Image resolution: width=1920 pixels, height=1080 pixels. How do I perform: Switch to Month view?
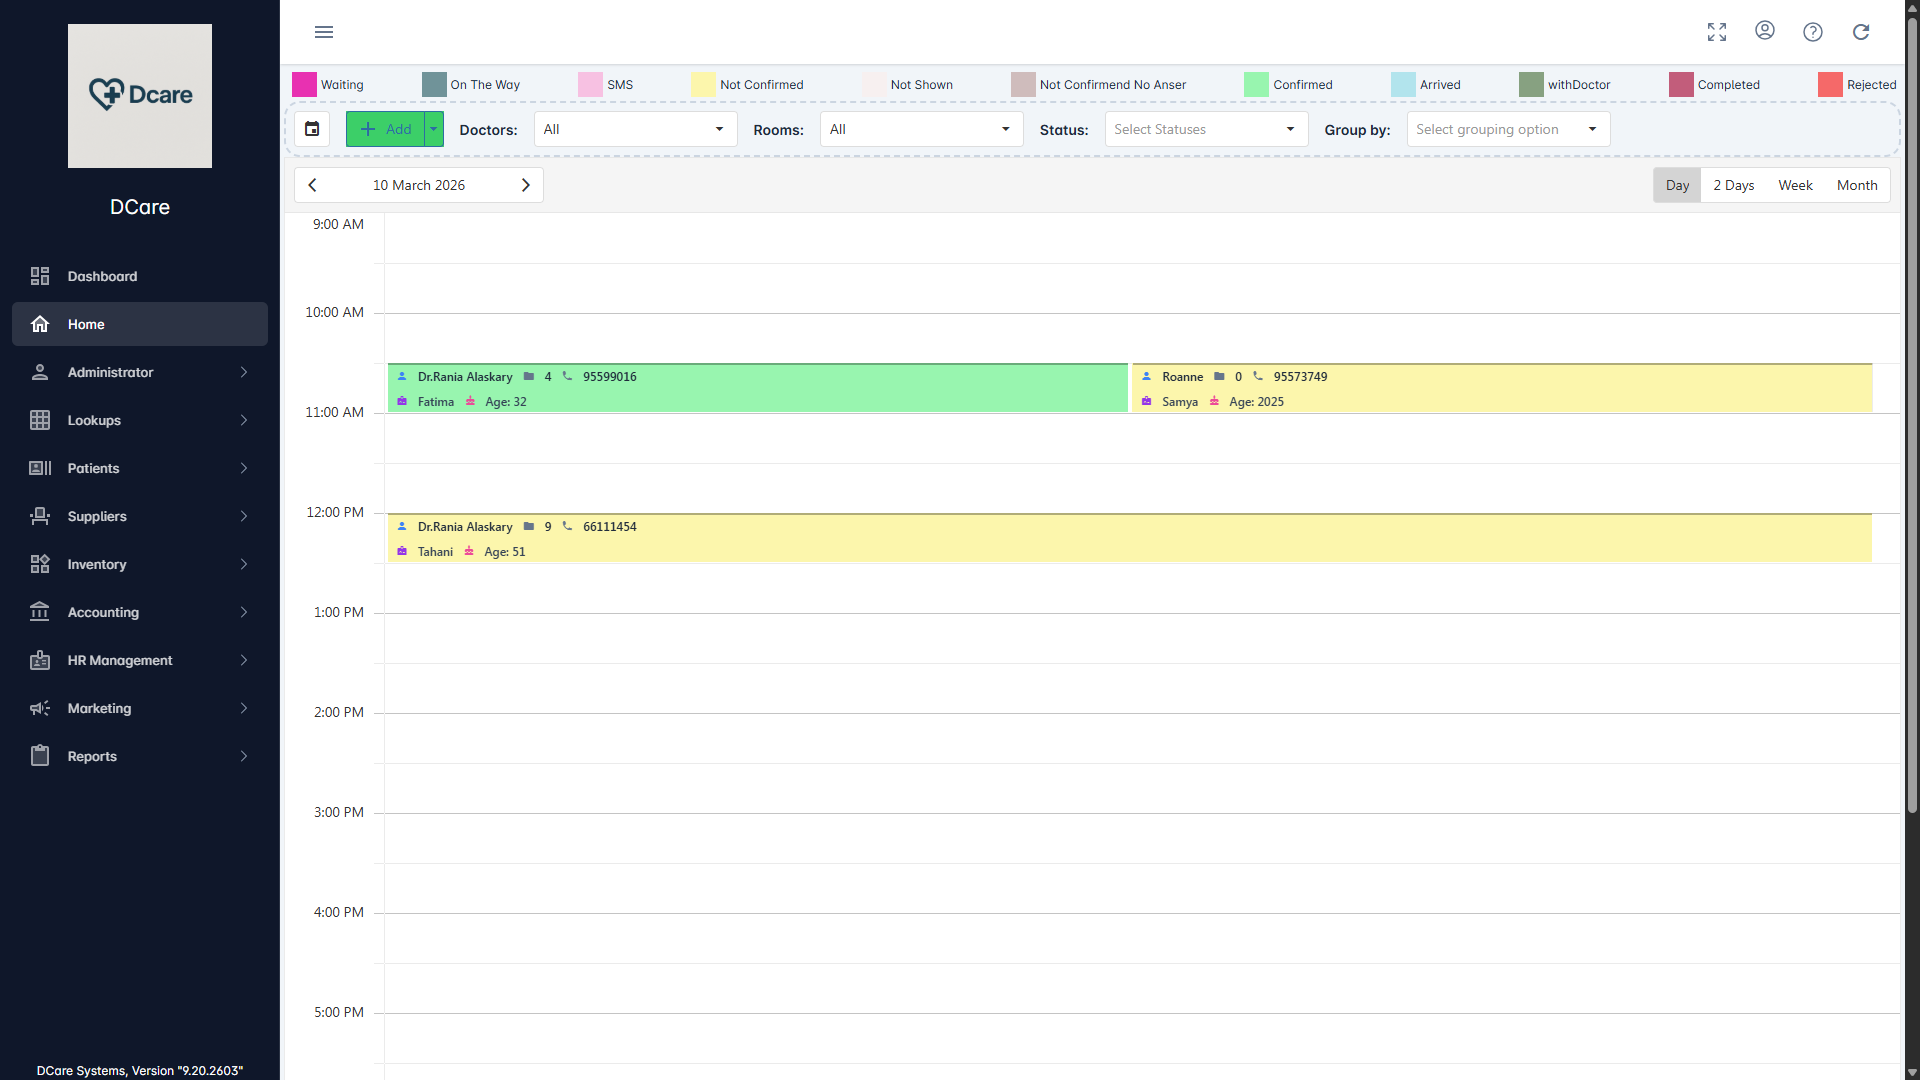coord(1856,185)
